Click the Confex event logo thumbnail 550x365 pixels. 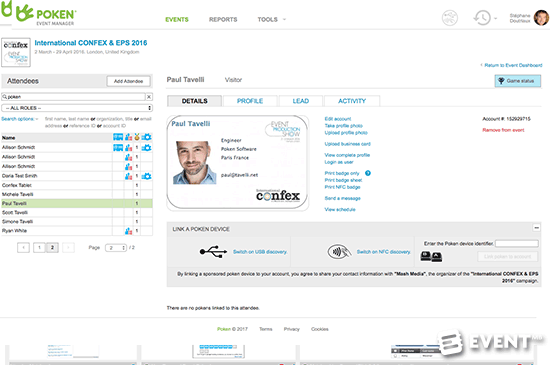[16, 52]
